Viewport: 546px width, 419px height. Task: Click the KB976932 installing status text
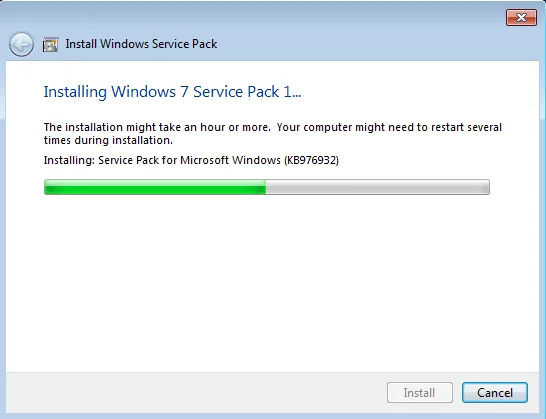tap(191, 160)
